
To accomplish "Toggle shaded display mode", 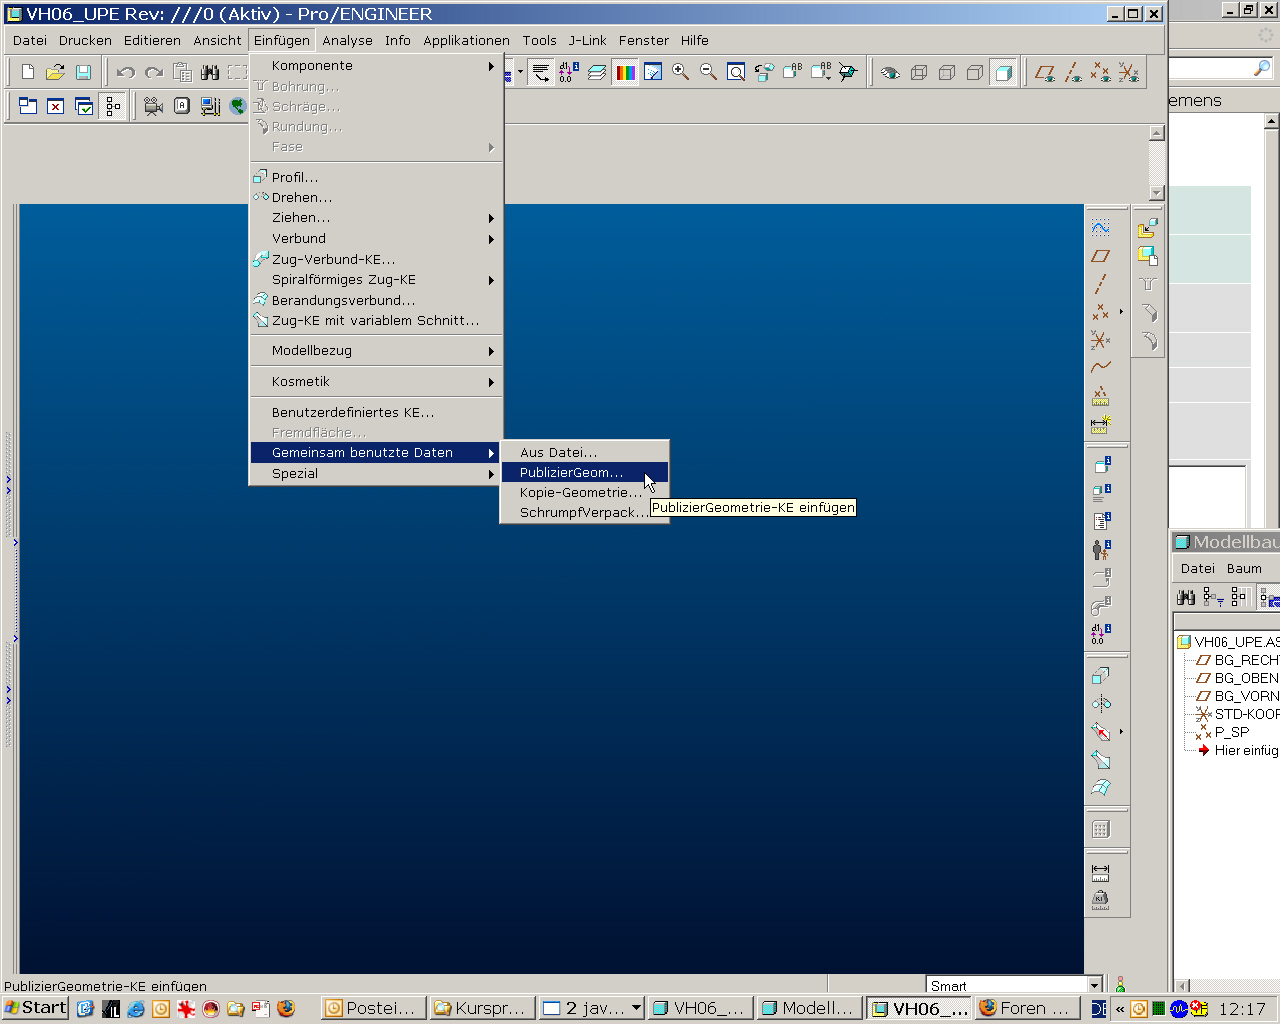I will (x=1003, y=72).
